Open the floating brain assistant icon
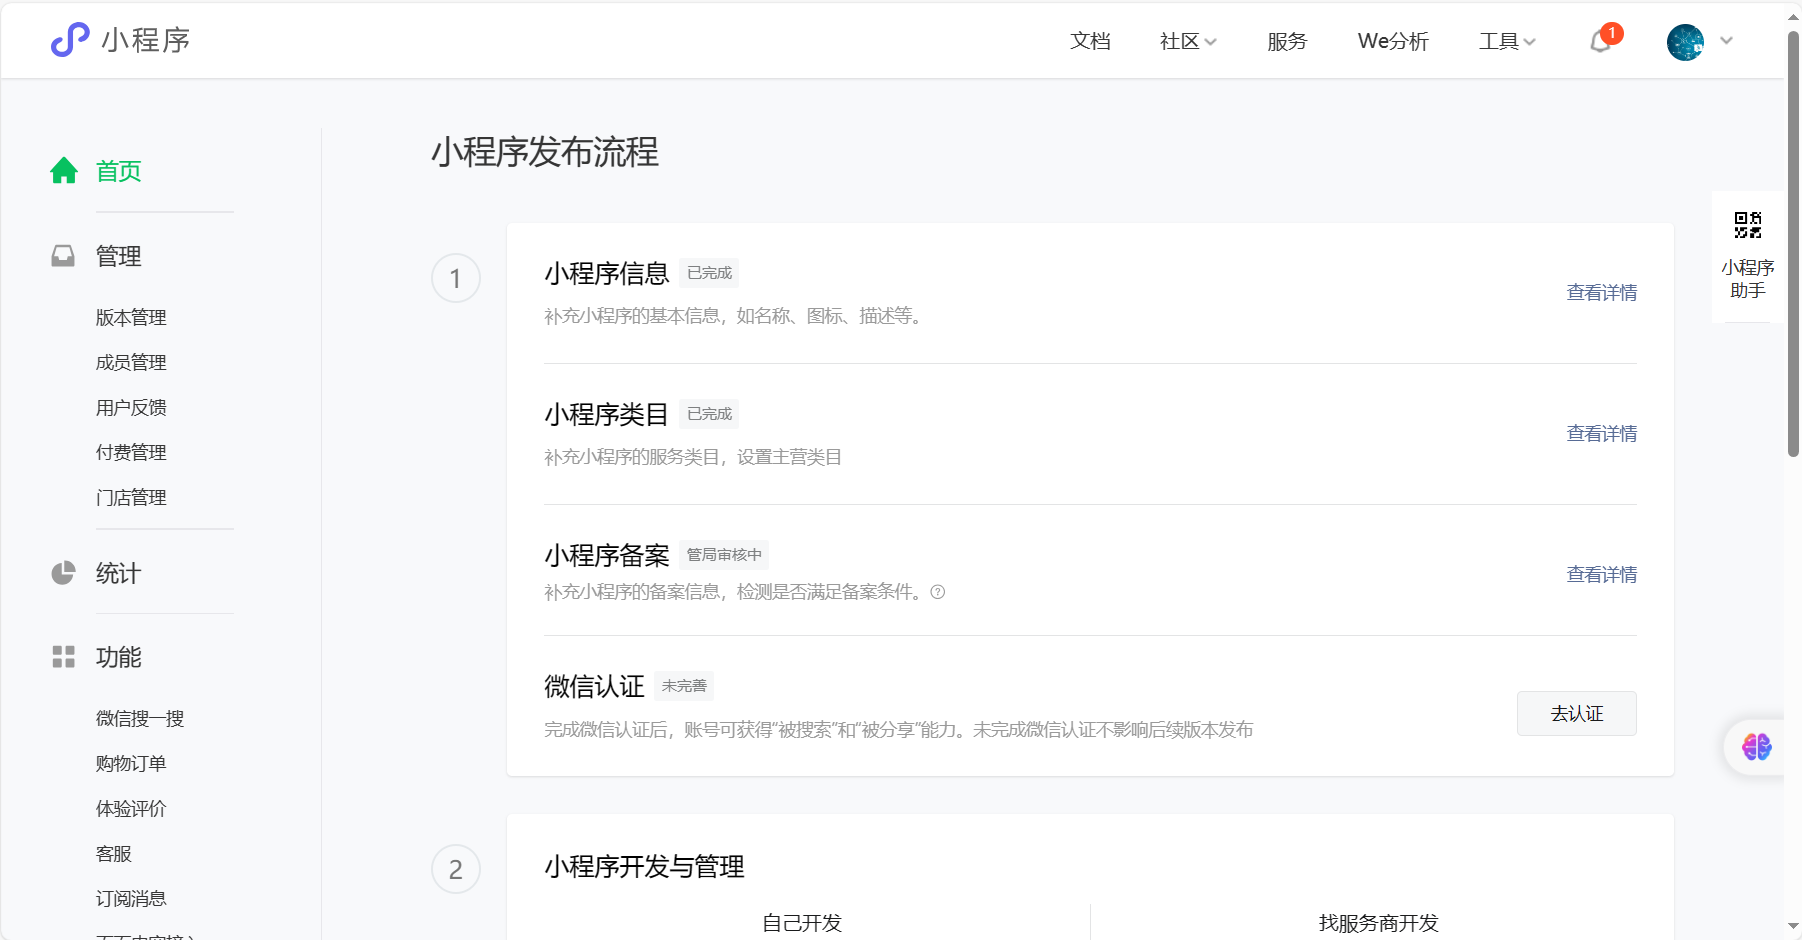1802x940 pixels. 1757,747
